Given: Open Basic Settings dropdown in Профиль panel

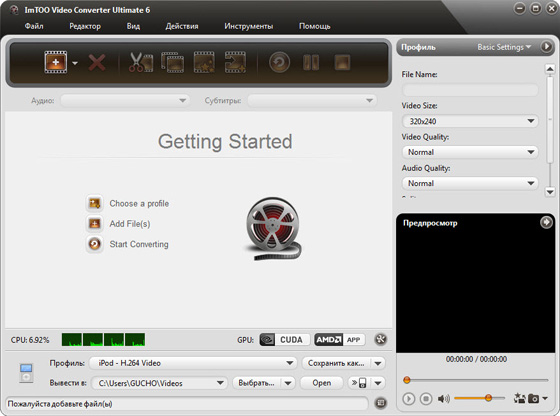Looking at the screenshot, I should click(x=504, y=47).
